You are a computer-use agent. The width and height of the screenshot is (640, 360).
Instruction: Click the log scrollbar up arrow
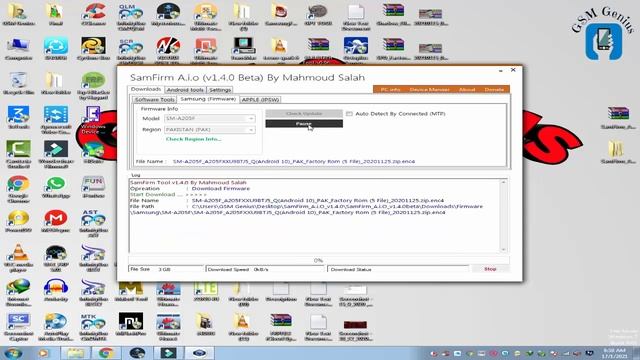click(503, 182)
